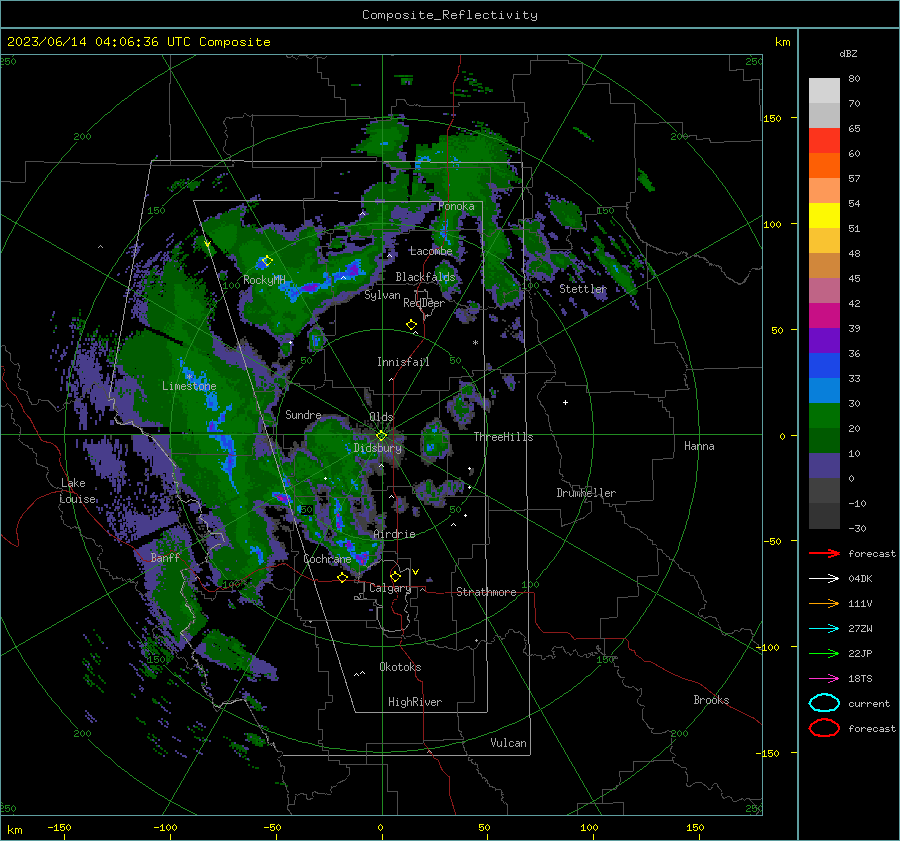
Task: Click the Sylvan label
Action: (382, 295)
